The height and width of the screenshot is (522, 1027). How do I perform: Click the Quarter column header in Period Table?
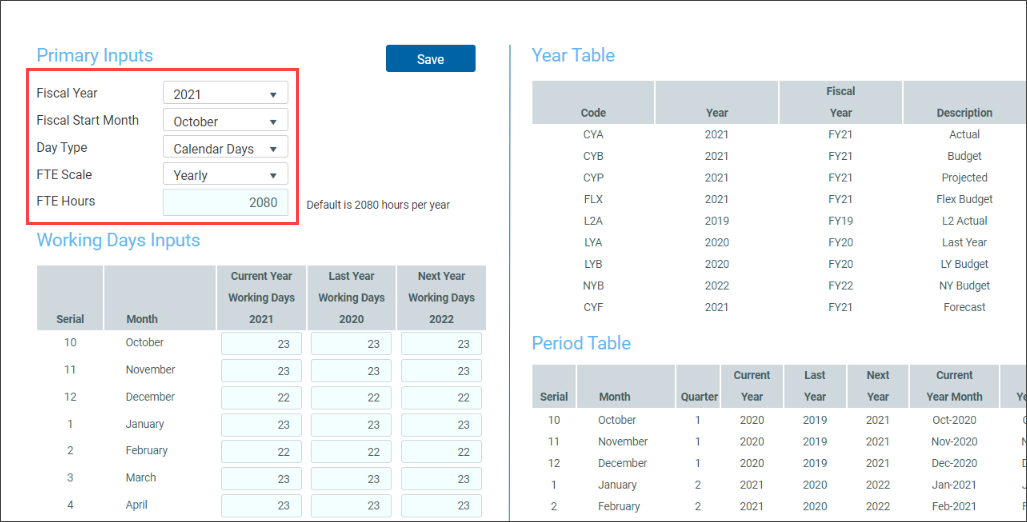click(x=699, y=397)
